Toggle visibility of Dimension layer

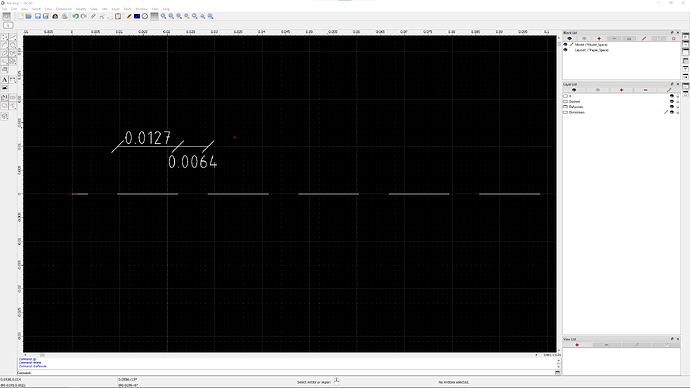pos(672,113)
